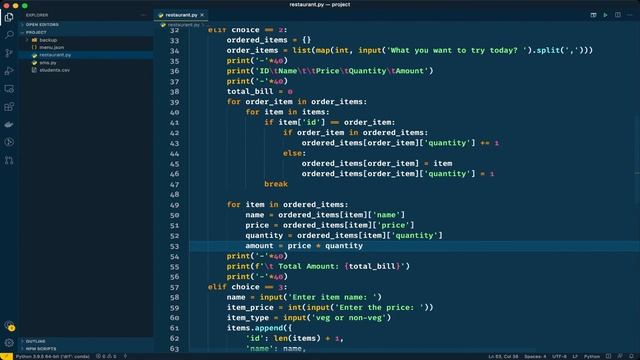Open the Source Control view icon

coord(9,53)
